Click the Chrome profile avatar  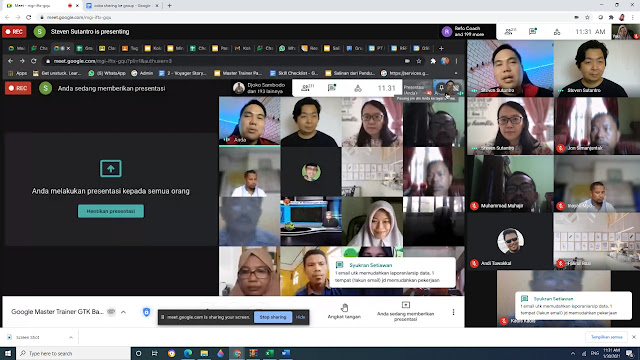(x=622, y=17)
